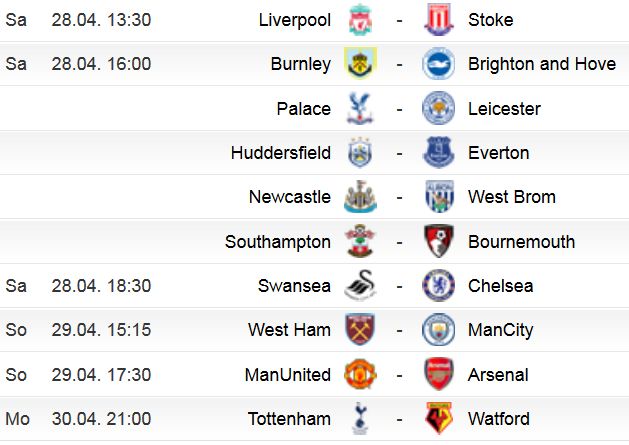This screenshot has width=629, height=445.
Task: Open the ManCity crest icon
Action: (438, 330)
